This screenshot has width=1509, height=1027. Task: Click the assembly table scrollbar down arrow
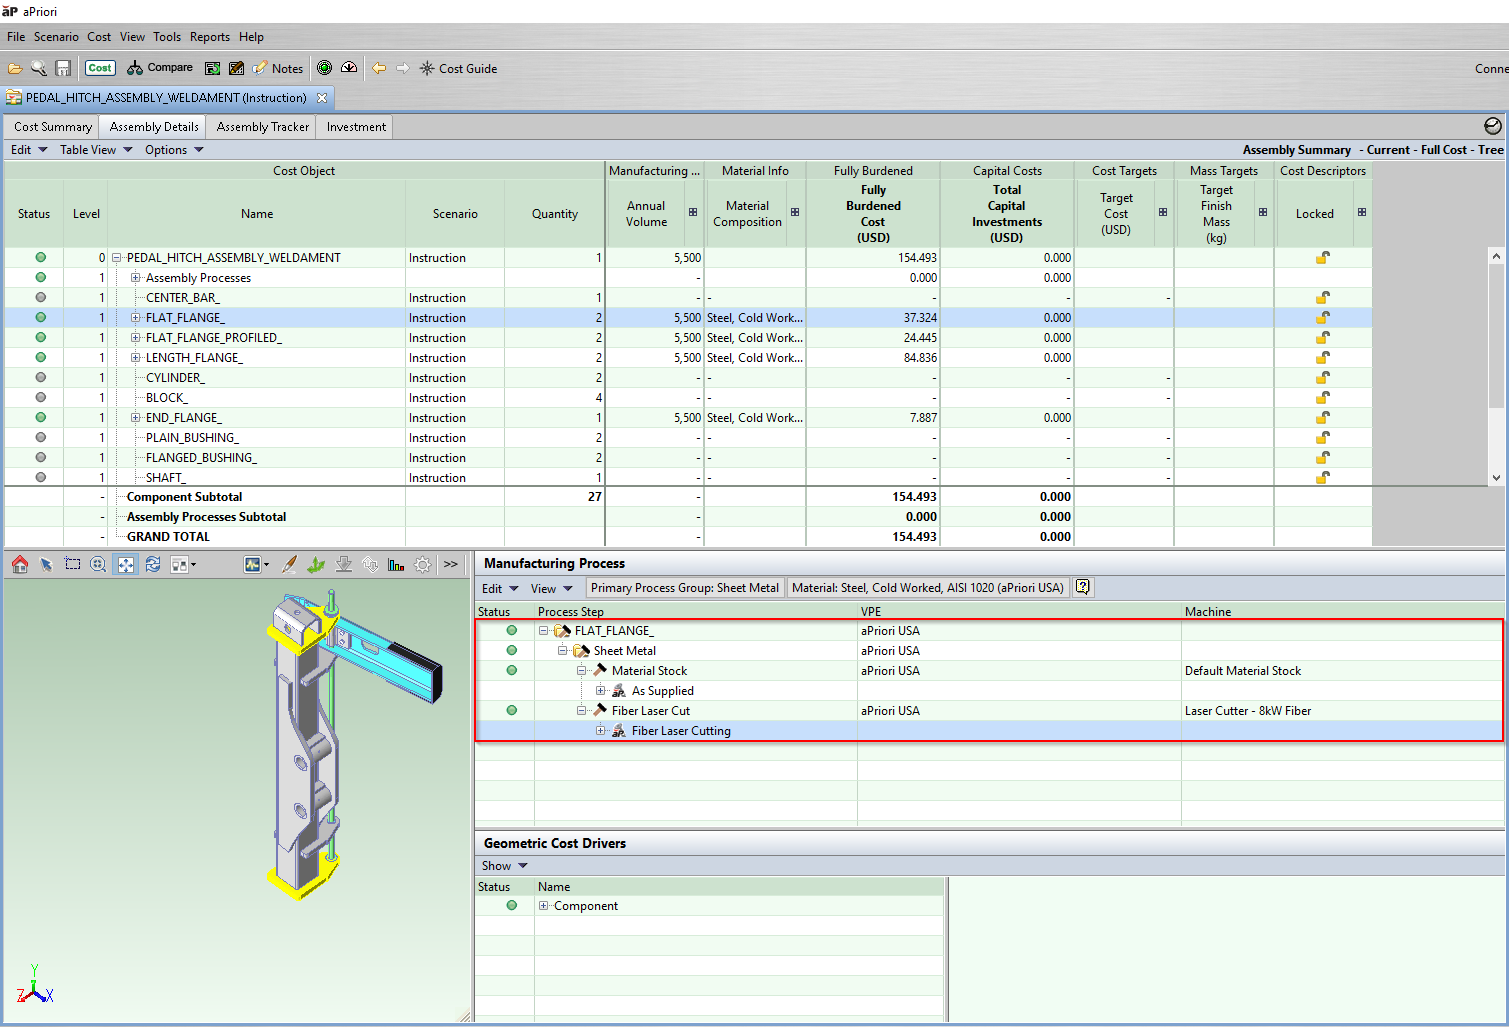coord(1496,478)
